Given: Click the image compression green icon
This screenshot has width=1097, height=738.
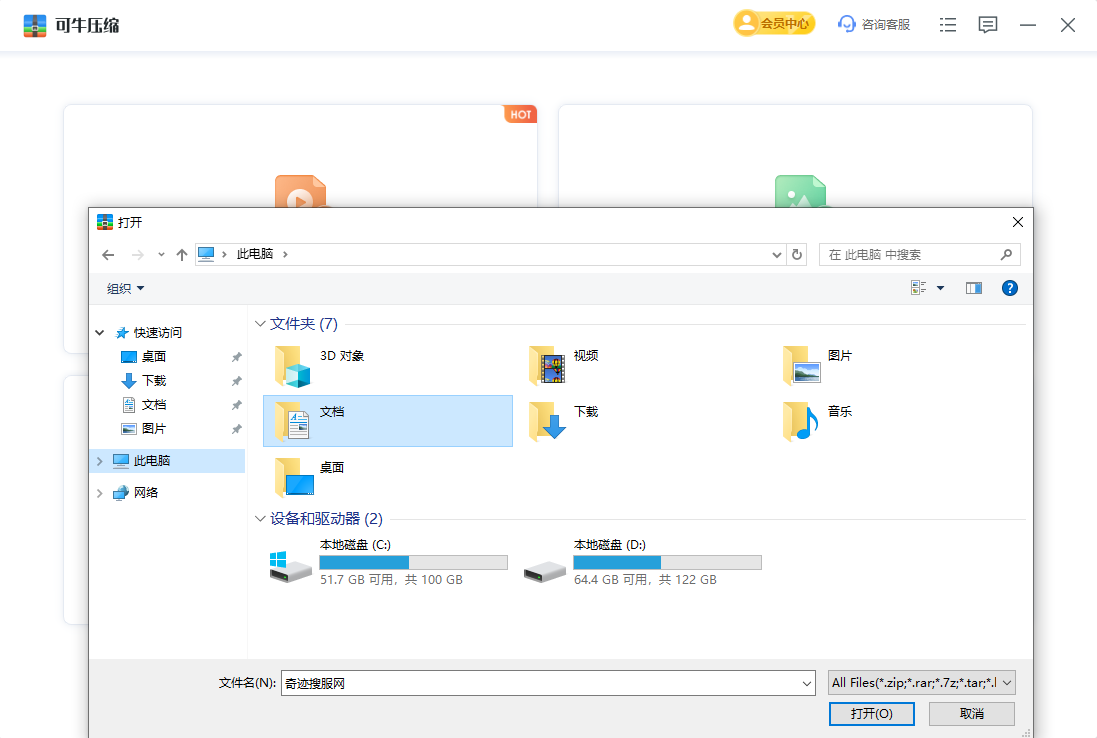Looking at the screenshot, I should pos(800,192).
